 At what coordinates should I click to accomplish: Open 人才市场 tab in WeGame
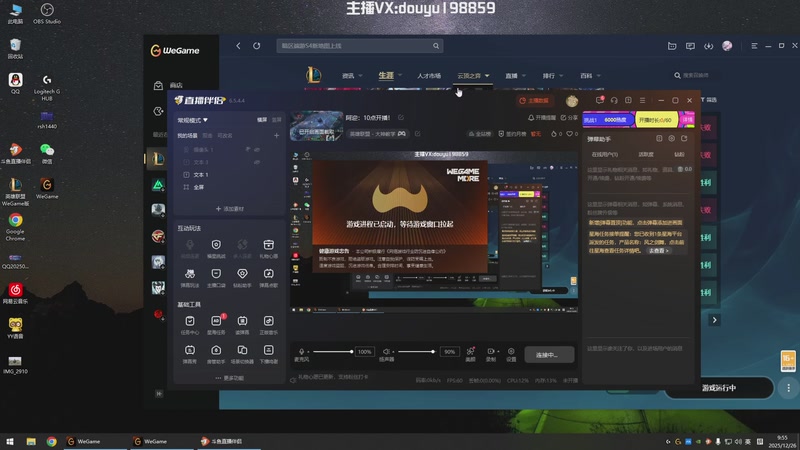pos(429,76)
